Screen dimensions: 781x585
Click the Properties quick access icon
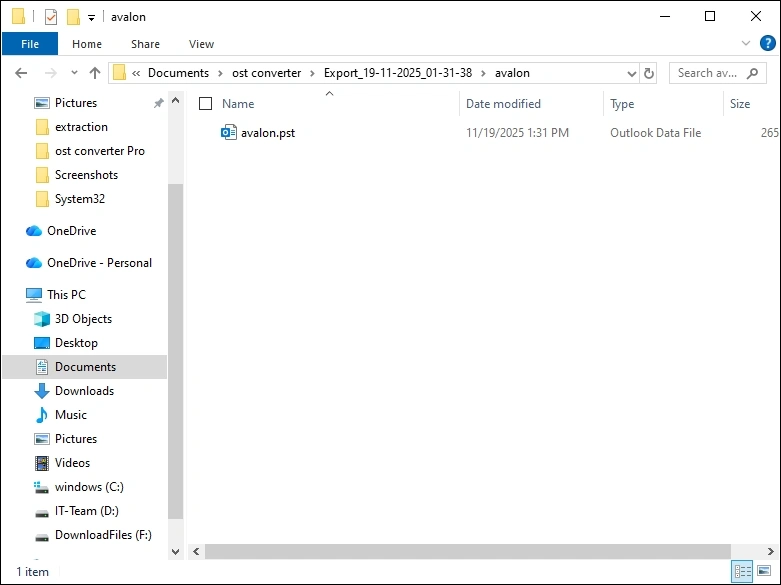51,17
